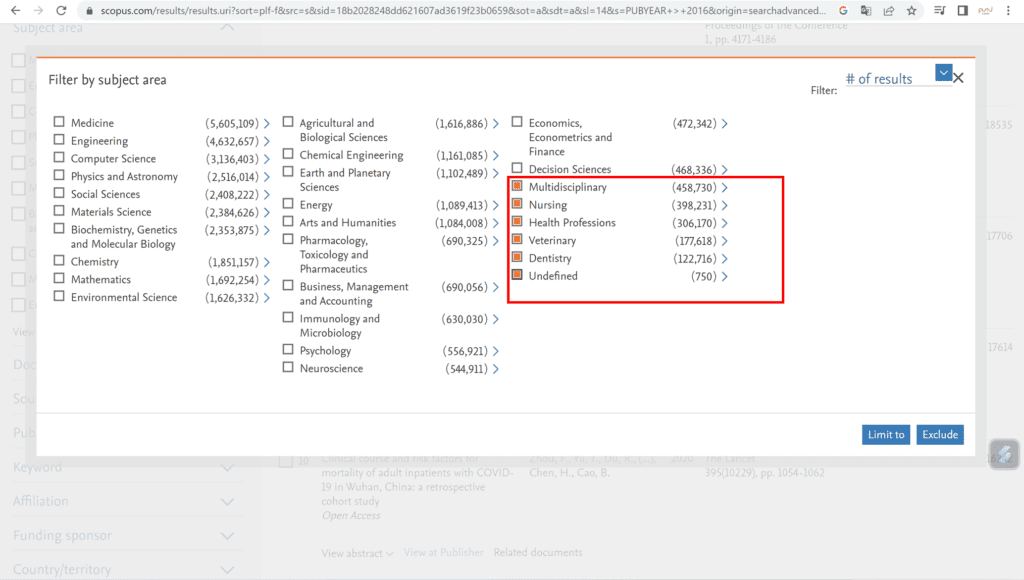Open the Google Translate extension icon
Image resolution: width=1024 pixels, height=580 pixels.
pyautogui.click(x=866, y=11)
